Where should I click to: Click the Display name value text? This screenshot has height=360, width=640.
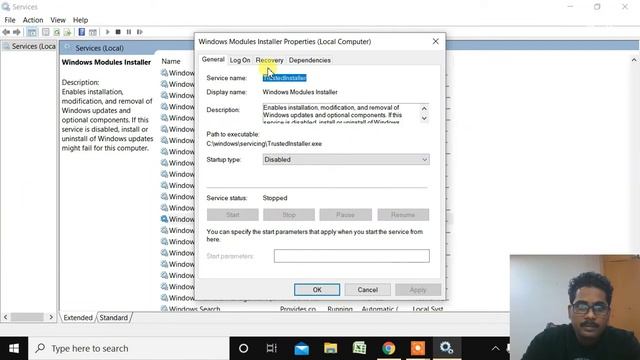300,92
